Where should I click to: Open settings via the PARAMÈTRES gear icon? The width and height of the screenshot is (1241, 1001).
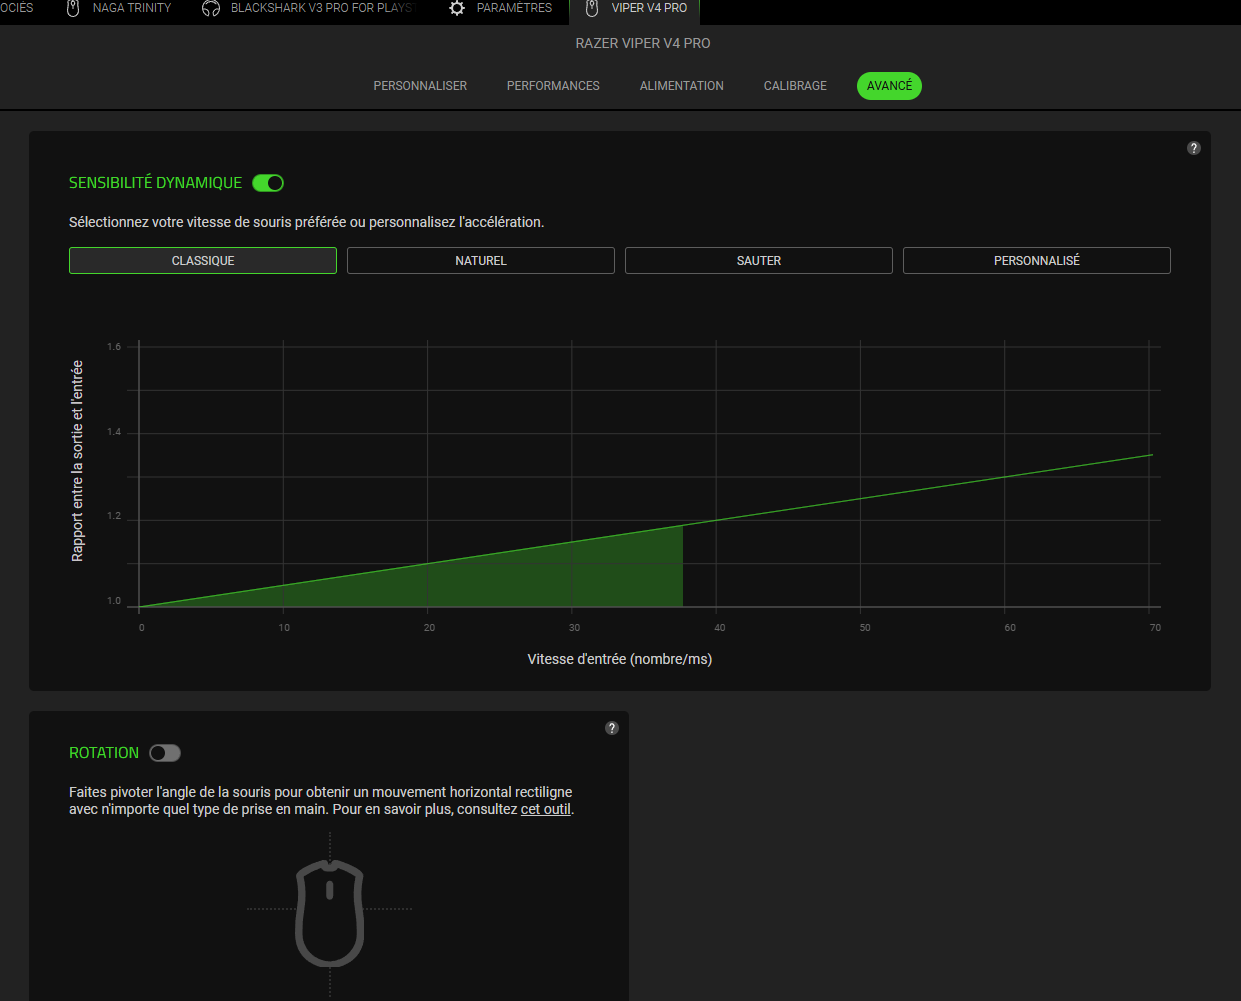pos(457,8)
